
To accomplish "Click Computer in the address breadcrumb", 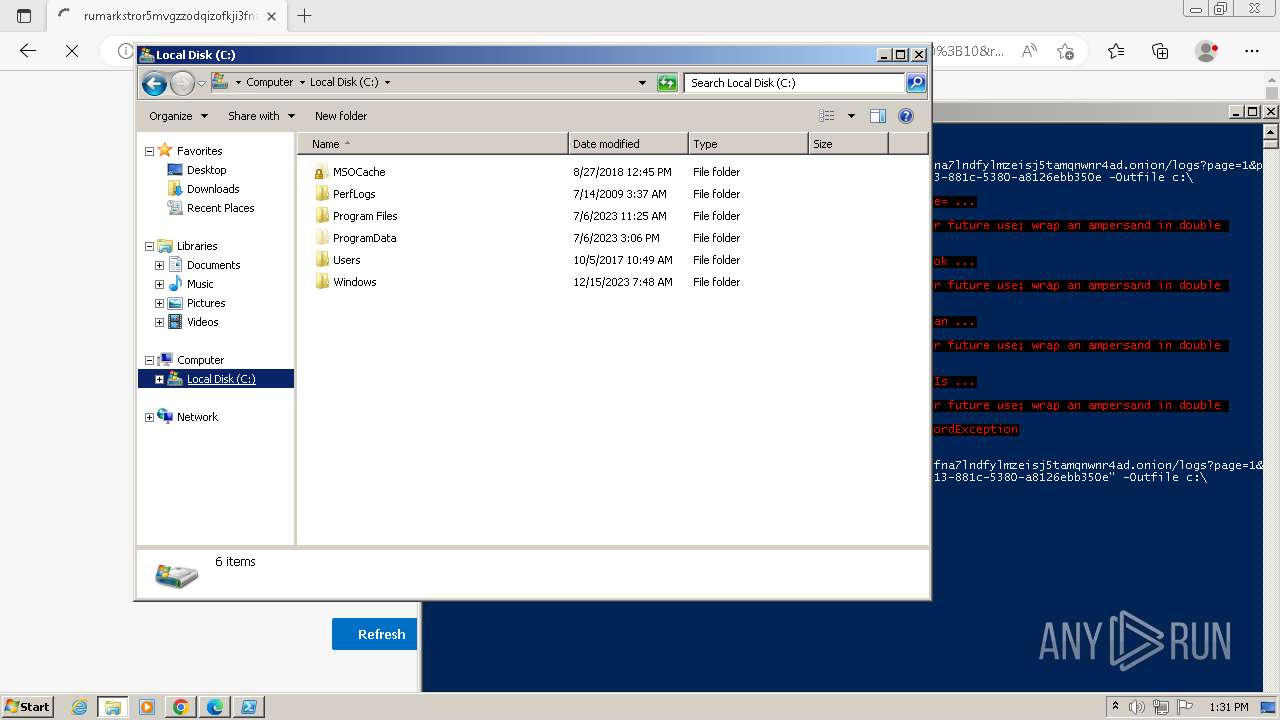I will 270,83.
